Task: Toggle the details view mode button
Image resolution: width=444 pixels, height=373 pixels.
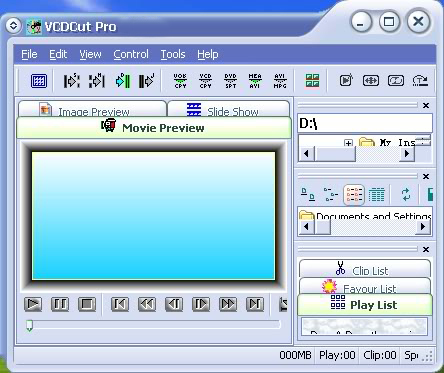Action: coord(377,195)
